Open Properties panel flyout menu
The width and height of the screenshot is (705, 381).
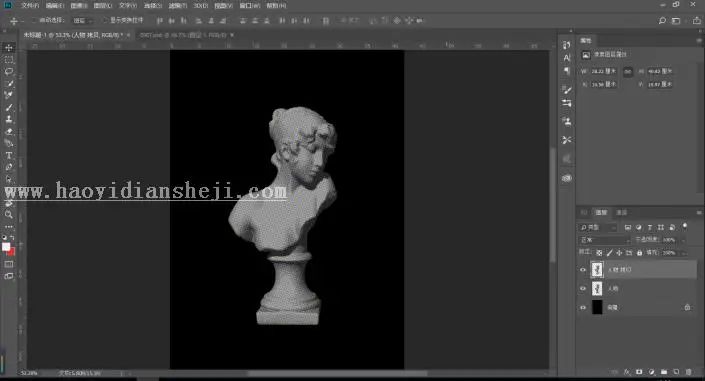point(699,40)
